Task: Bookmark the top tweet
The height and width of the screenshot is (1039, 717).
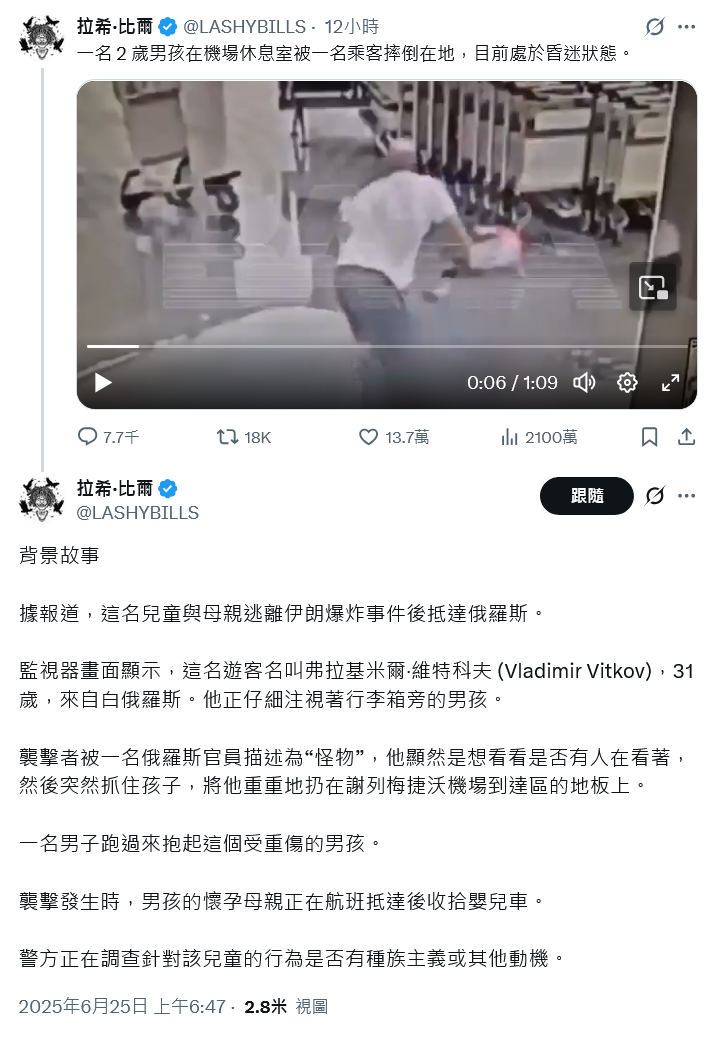Action: point(649,437)
